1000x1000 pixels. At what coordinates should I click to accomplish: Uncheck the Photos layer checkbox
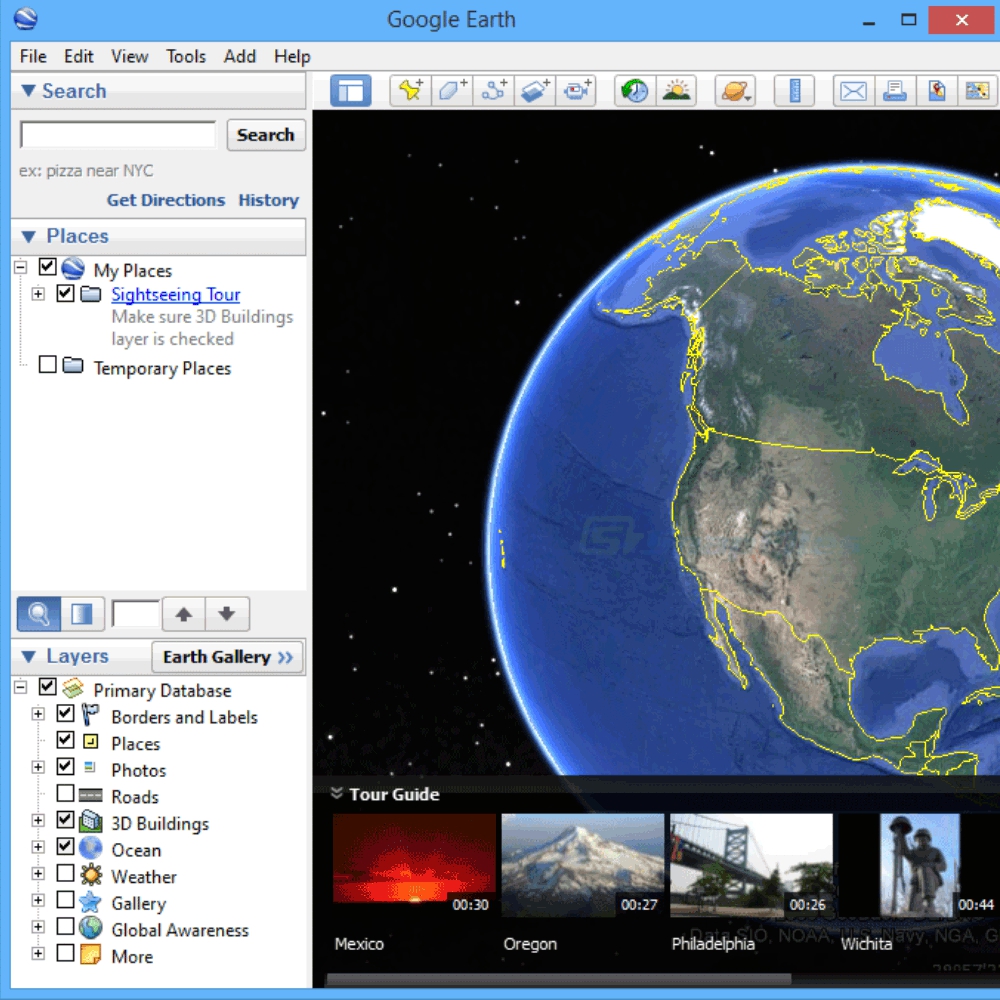65,766
